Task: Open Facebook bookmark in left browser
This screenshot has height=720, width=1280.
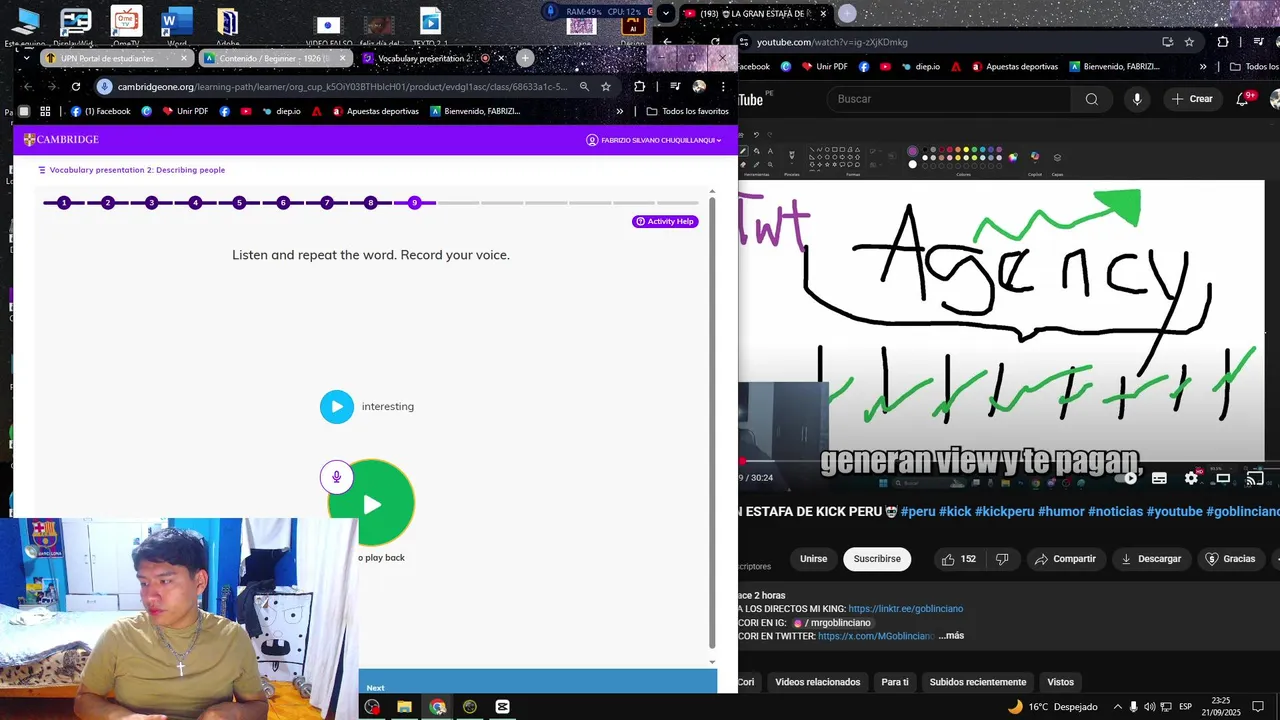Action: pyautogui.click(x=101, y=111)
